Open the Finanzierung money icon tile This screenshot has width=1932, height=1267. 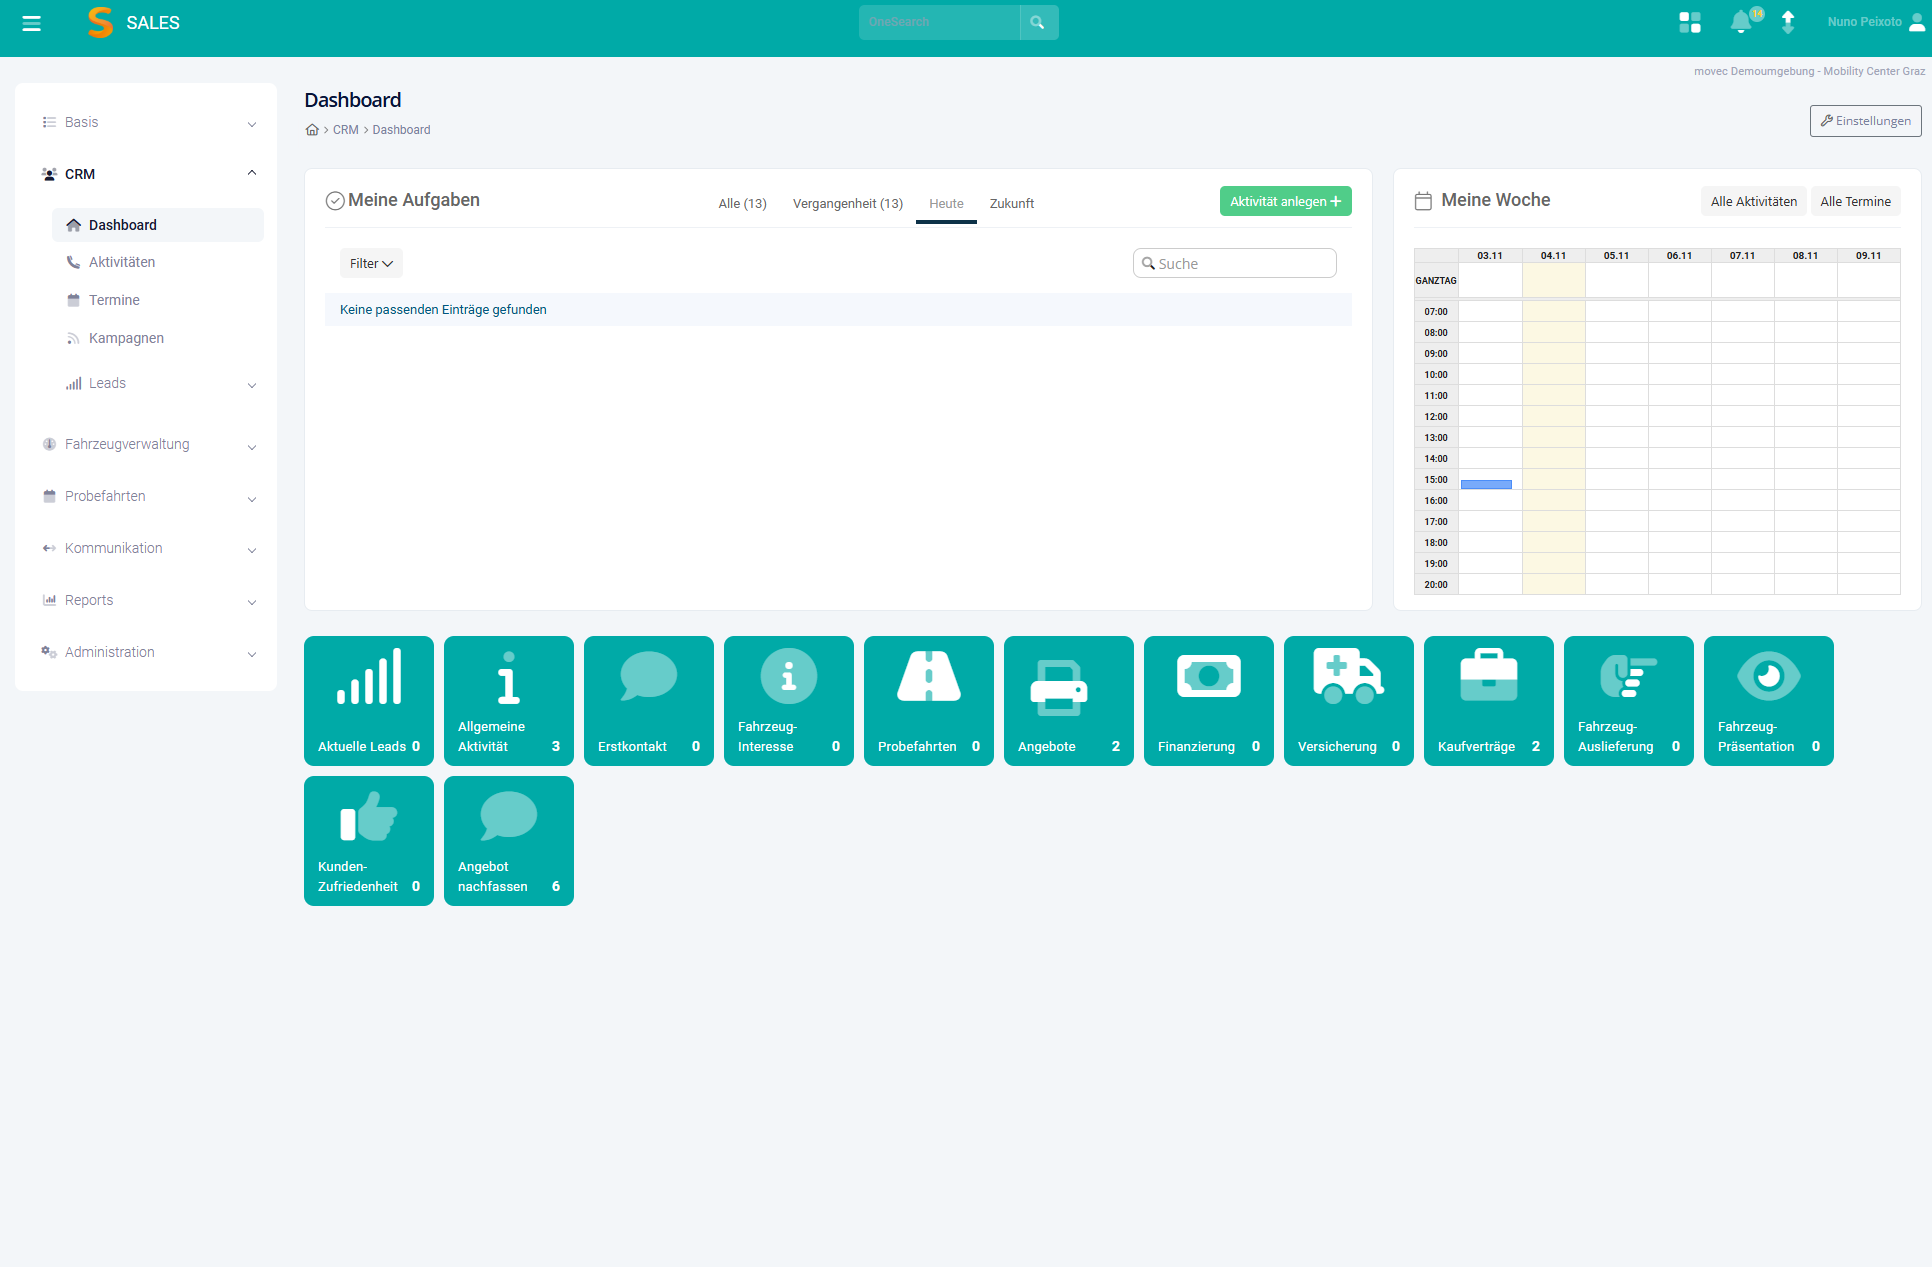[1208, 700]
